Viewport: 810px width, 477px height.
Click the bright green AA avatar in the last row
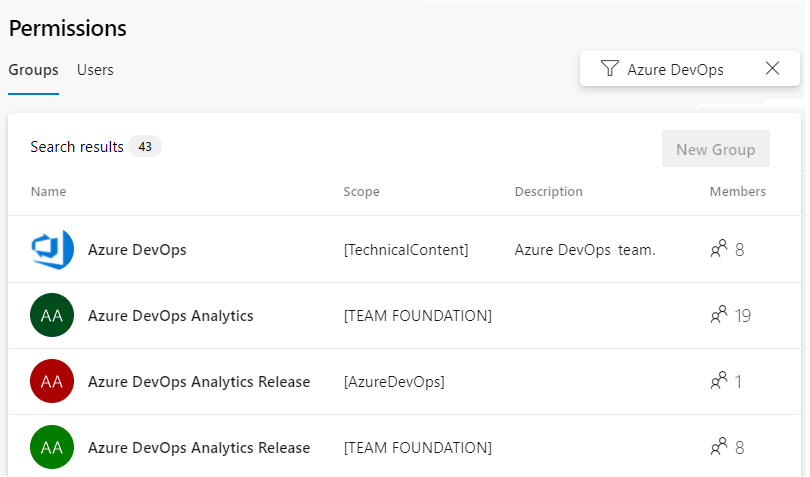pyautogui.click(x=52, y=447)
